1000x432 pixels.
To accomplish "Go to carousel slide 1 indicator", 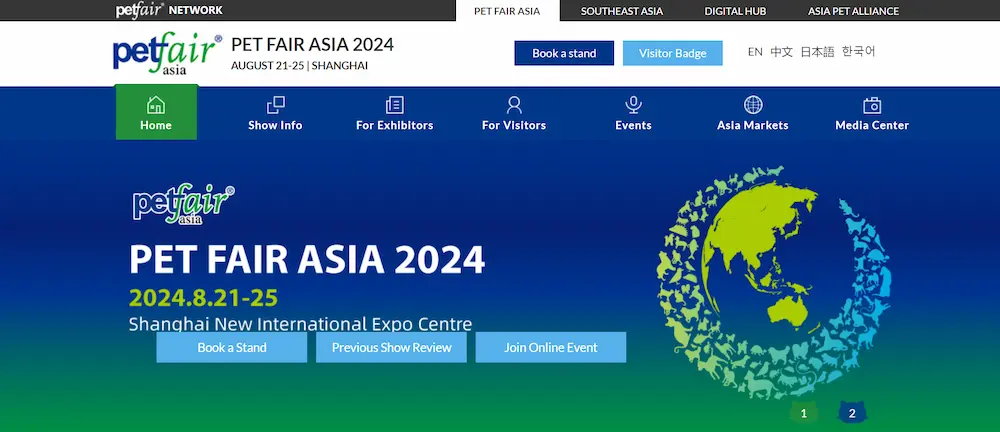I will 804,413.
